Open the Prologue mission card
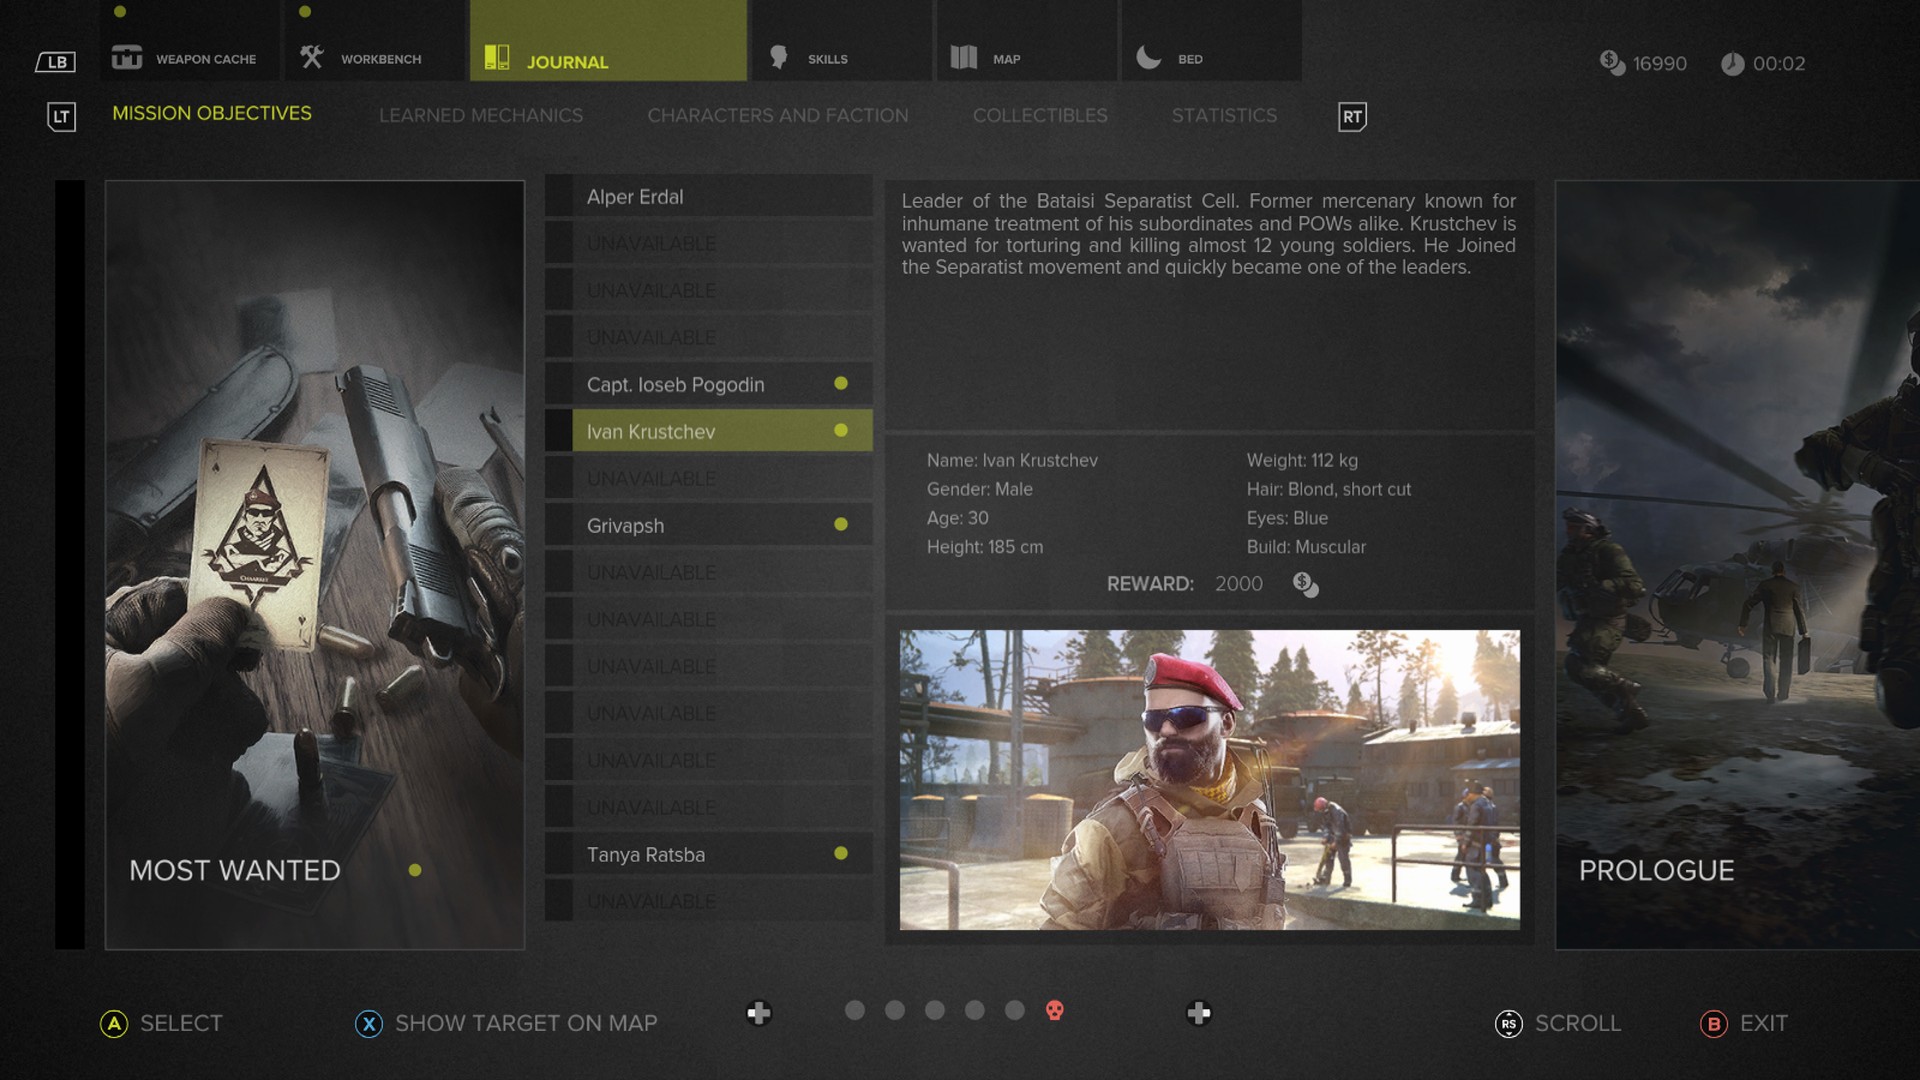This screenshot has width=1920, height=1080. 1738,565
